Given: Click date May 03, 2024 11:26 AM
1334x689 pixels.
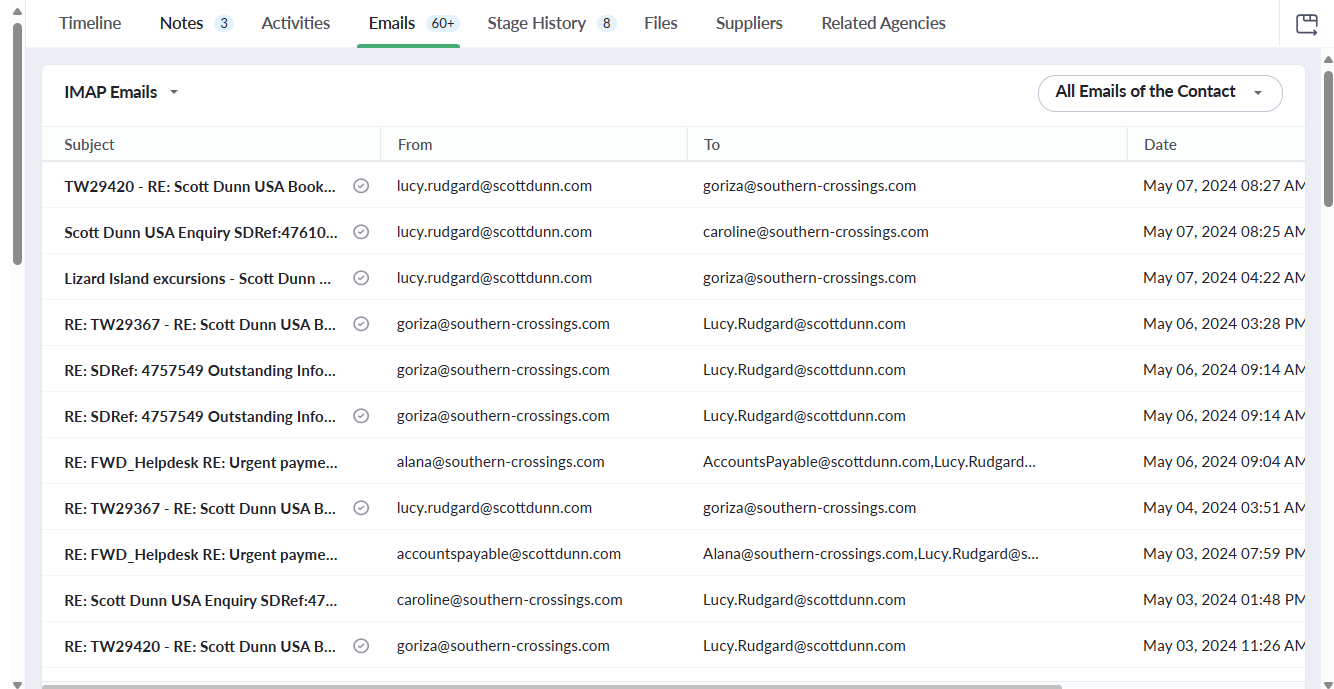Looking at the screenshot, I should click(x=1224, y=646).
